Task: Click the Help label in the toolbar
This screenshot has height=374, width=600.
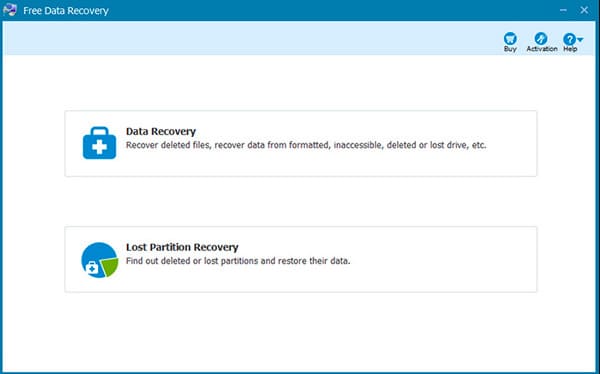Action: pos(570,49)
